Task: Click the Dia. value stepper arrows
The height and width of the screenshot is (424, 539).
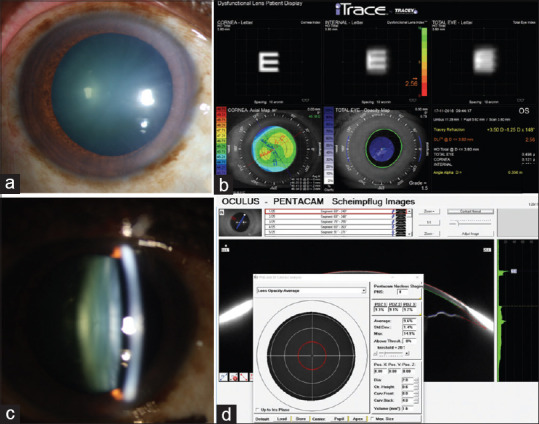Action: coord(417,380)
